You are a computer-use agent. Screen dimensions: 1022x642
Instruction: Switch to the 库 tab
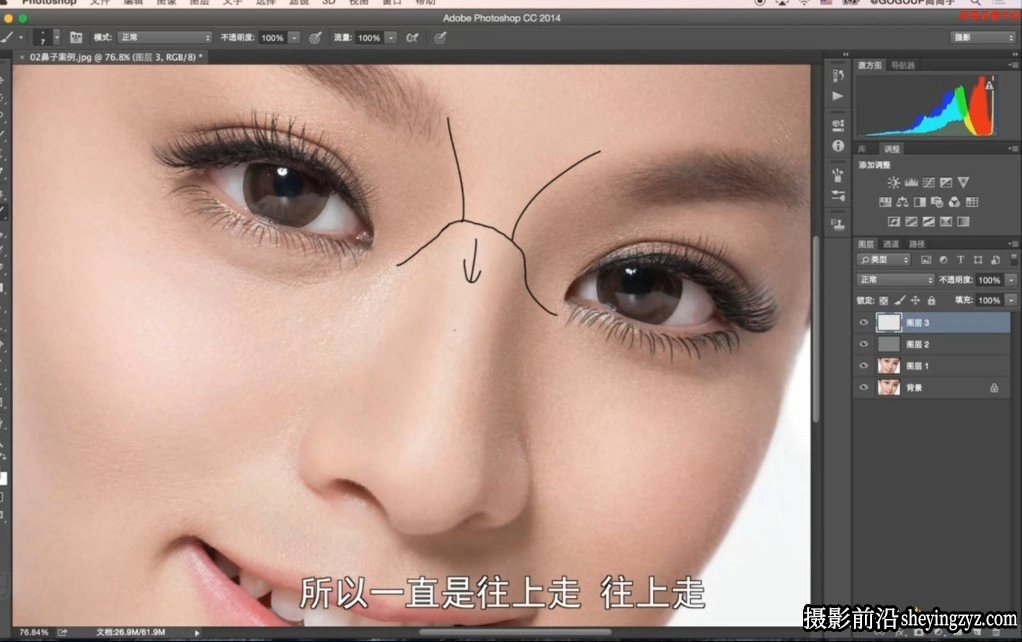[x=862, y=149]
